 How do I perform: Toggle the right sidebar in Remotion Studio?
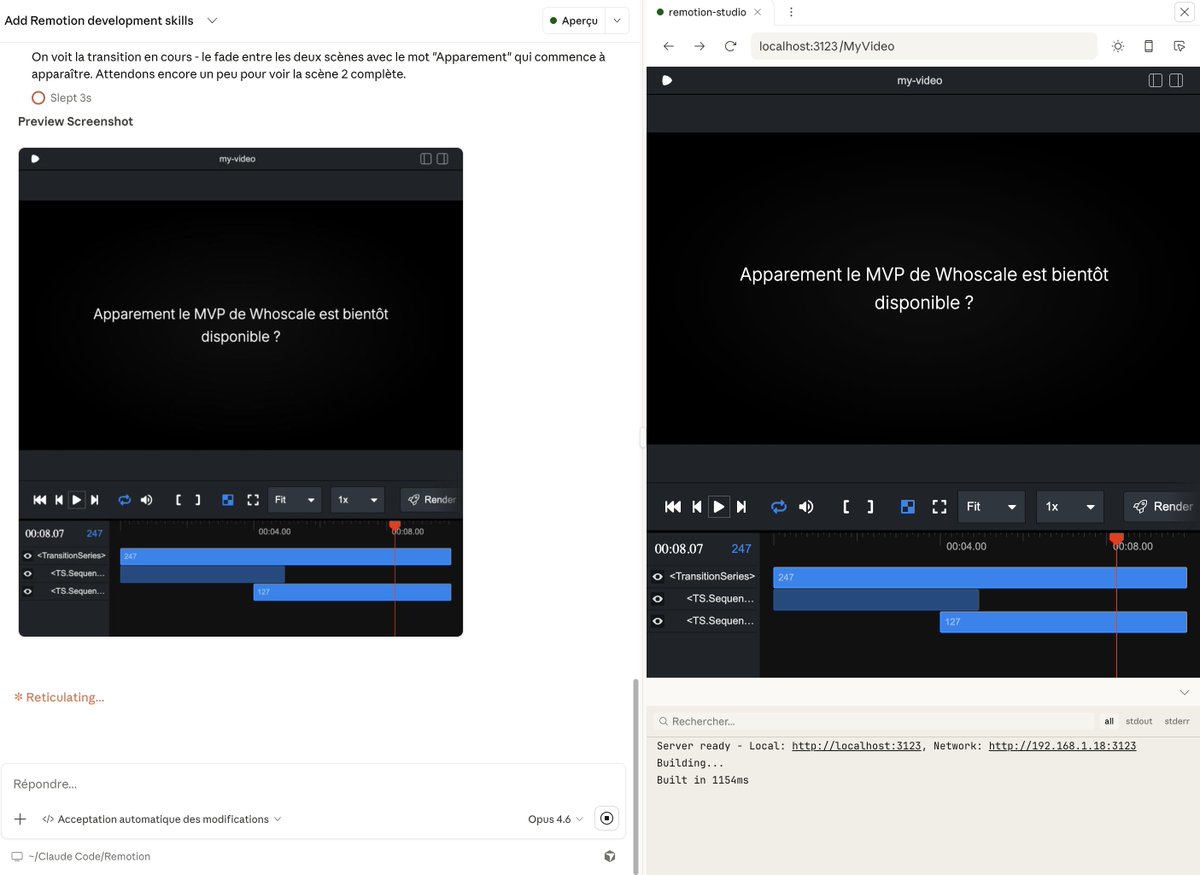point(1174,80)
